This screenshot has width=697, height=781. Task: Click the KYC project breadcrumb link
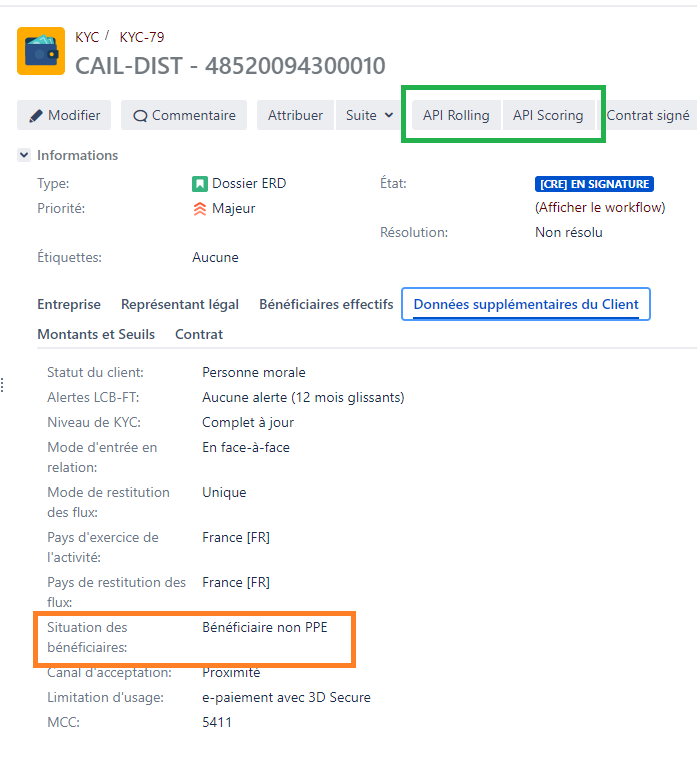tap(87, 37)
